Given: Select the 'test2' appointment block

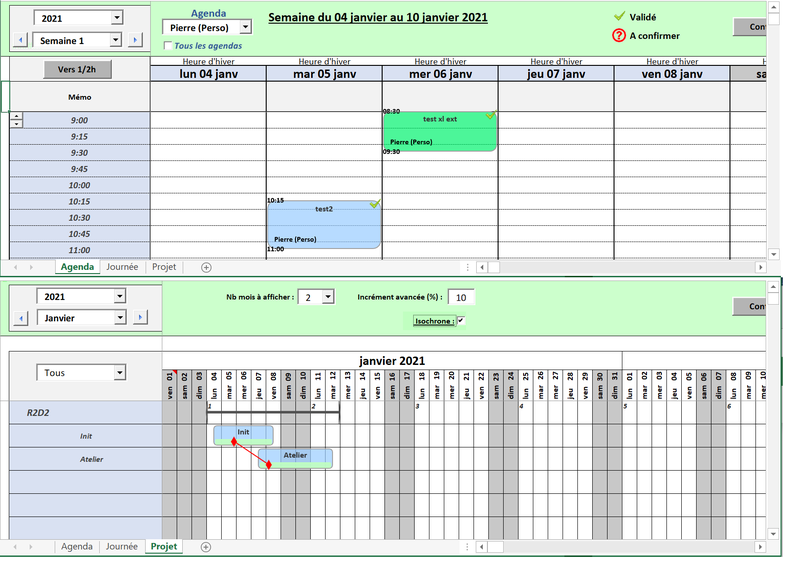Looking at the screenshot, I should tap(324, 224).
